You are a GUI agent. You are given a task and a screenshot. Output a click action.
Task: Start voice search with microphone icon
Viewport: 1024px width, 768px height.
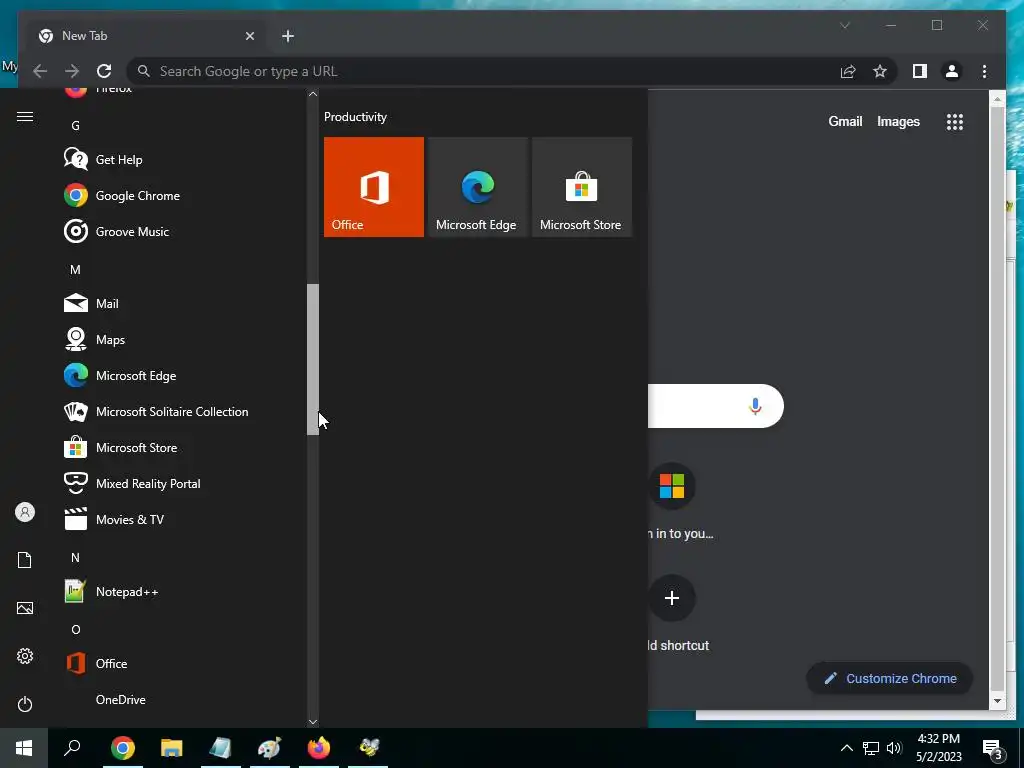click(x=755, y=406)
